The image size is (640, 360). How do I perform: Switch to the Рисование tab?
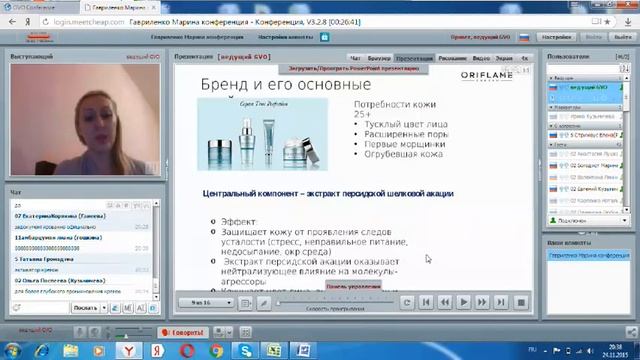point(452,58)
